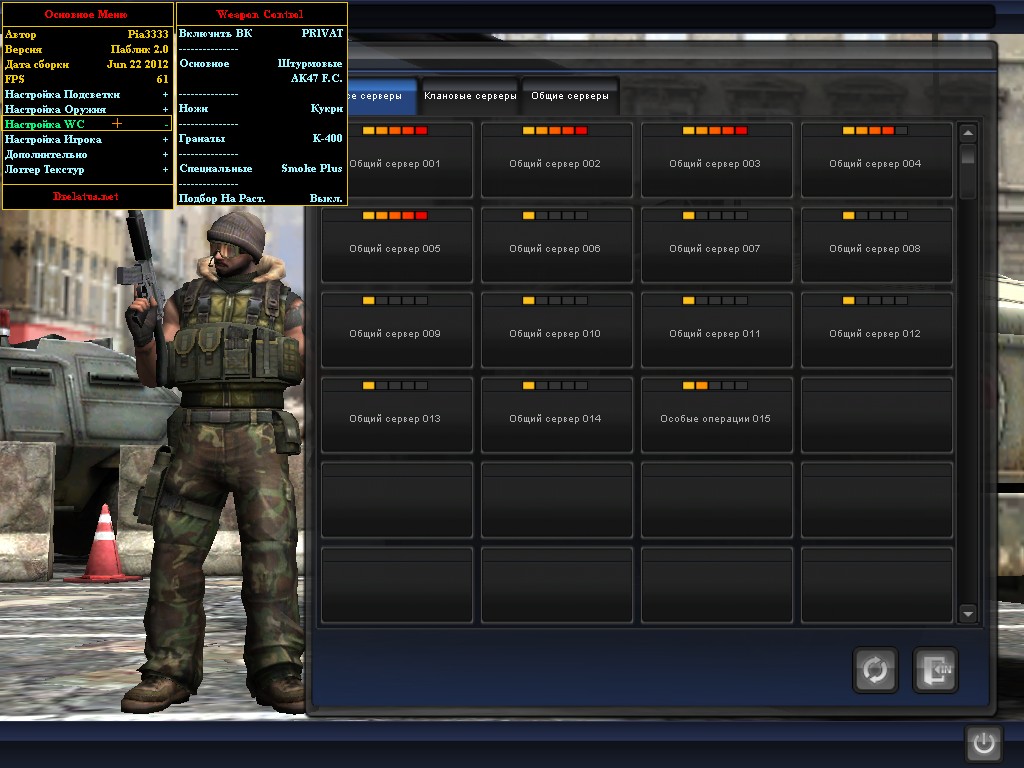Click the power exit icon
1024x768 pixels.
[984, 743]
